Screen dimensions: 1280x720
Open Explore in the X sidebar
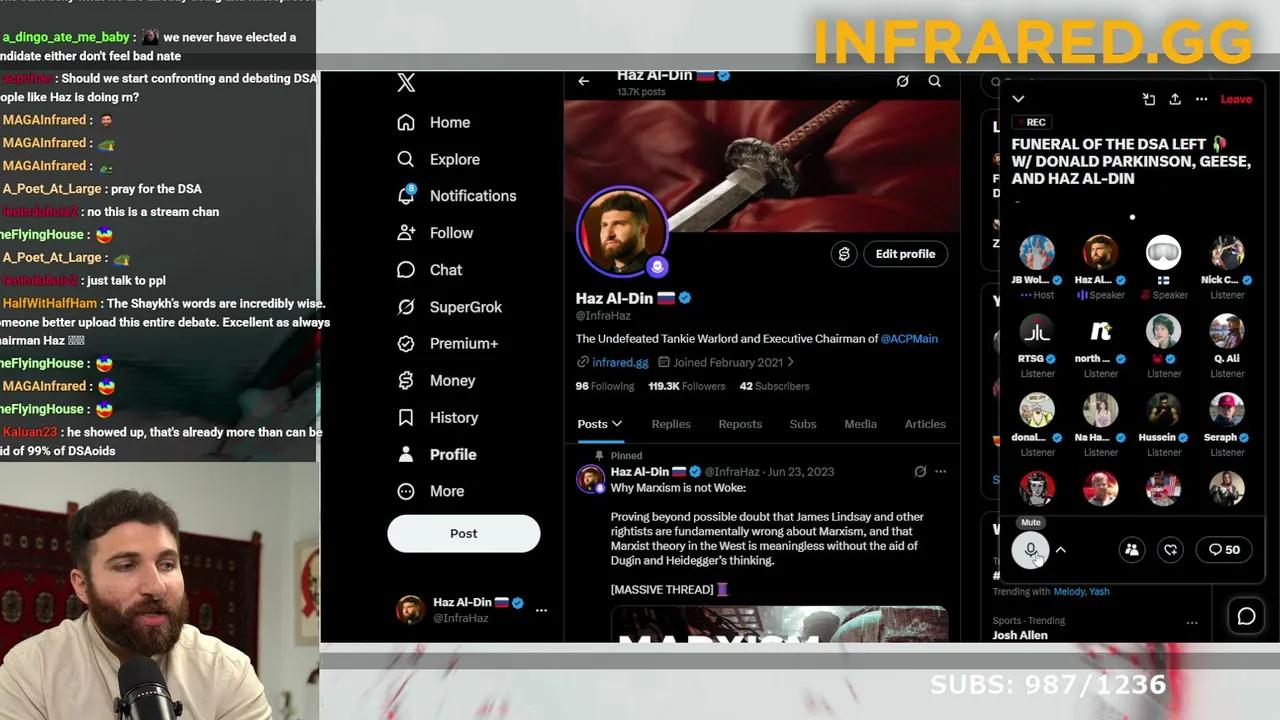tap(438, 159)
